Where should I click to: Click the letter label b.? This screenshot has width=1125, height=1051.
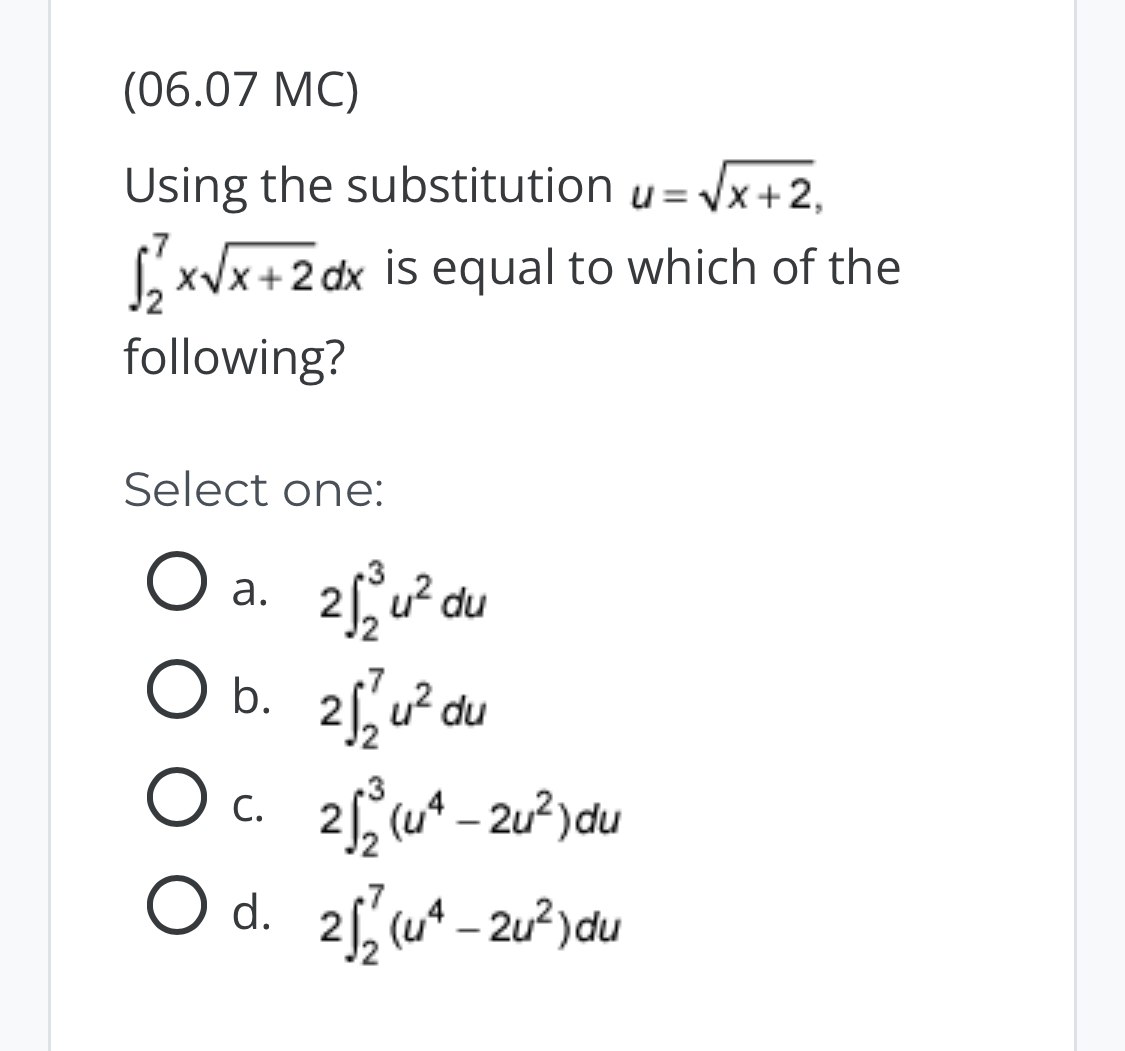(x=248, y=695)
